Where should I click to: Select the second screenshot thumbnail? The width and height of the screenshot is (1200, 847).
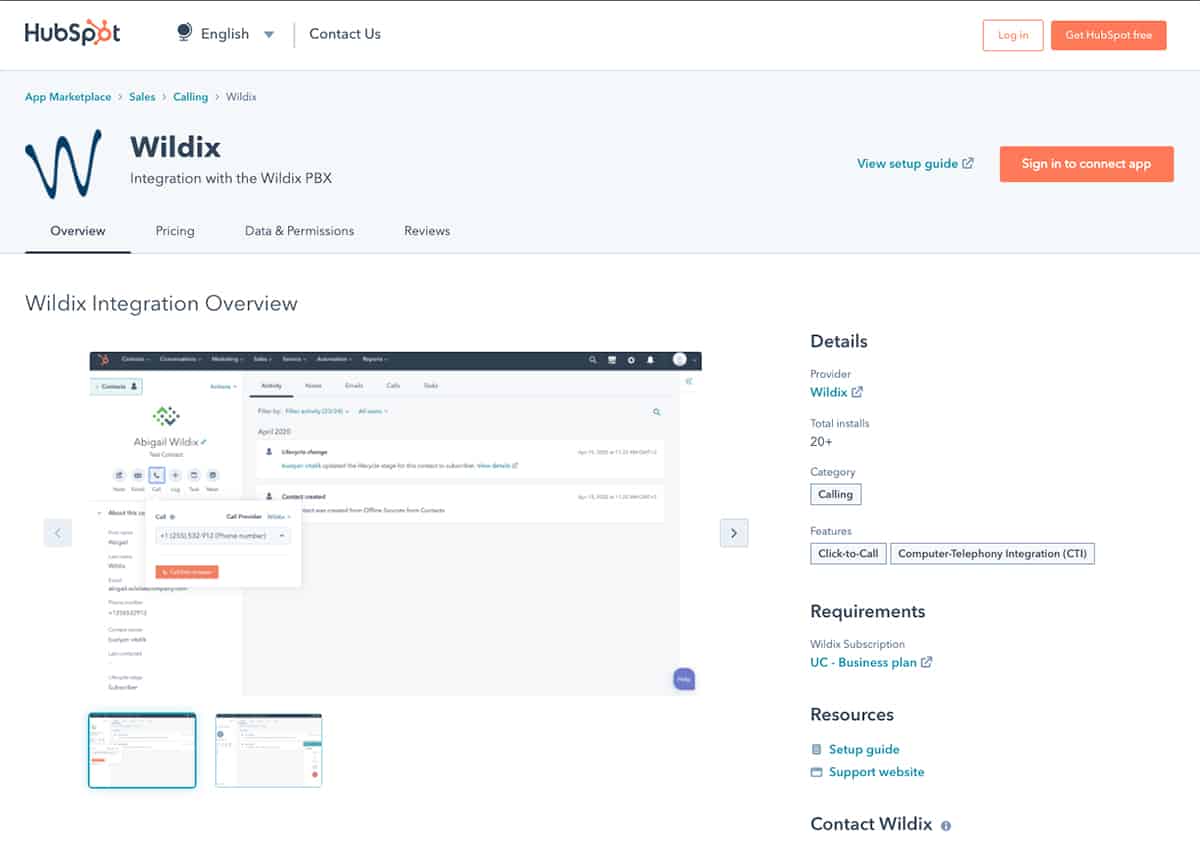[267, 749]
